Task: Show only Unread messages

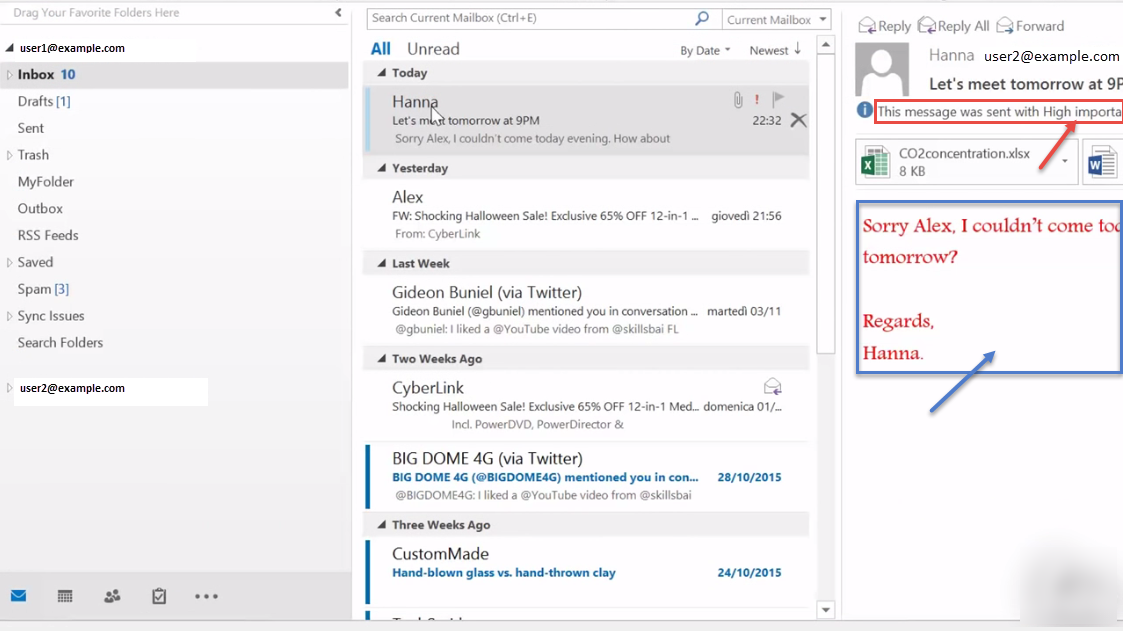Action: coord(433,49)
